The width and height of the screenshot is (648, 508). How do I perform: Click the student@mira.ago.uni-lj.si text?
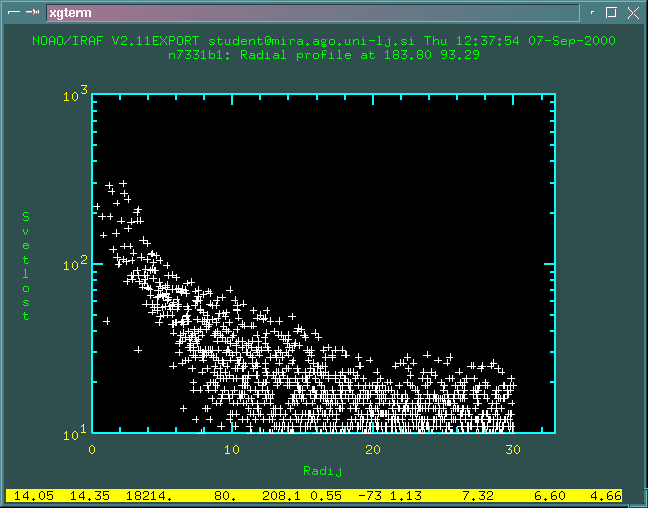coord(311,41)
